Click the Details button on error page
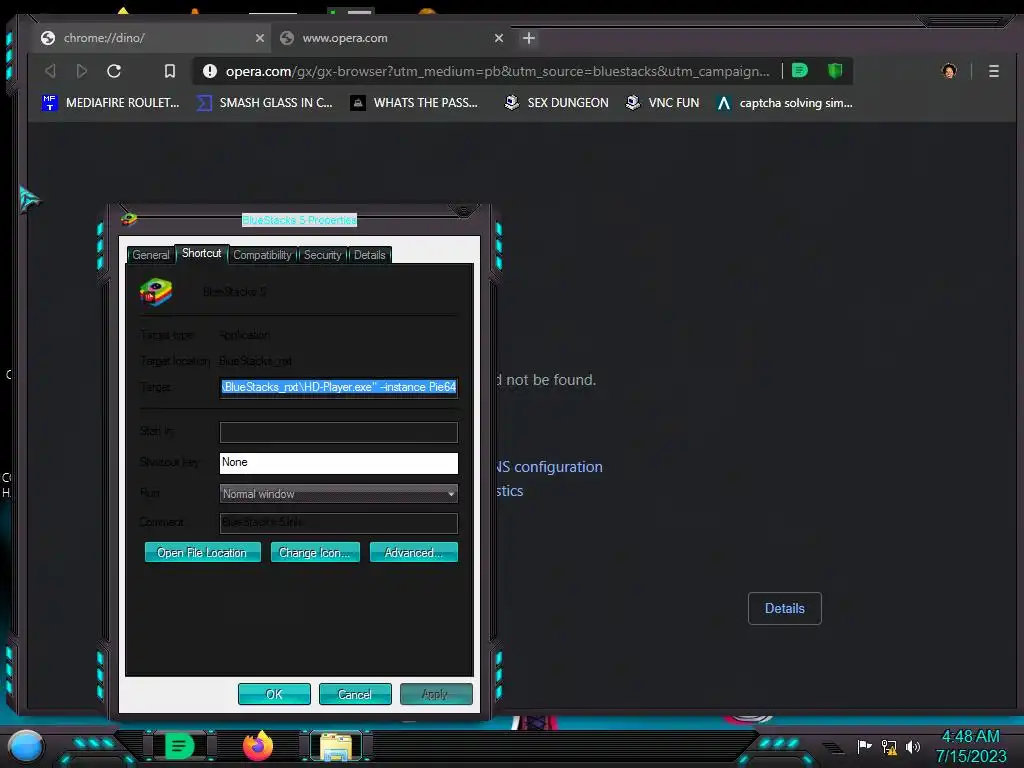 (x=784, y=608)
